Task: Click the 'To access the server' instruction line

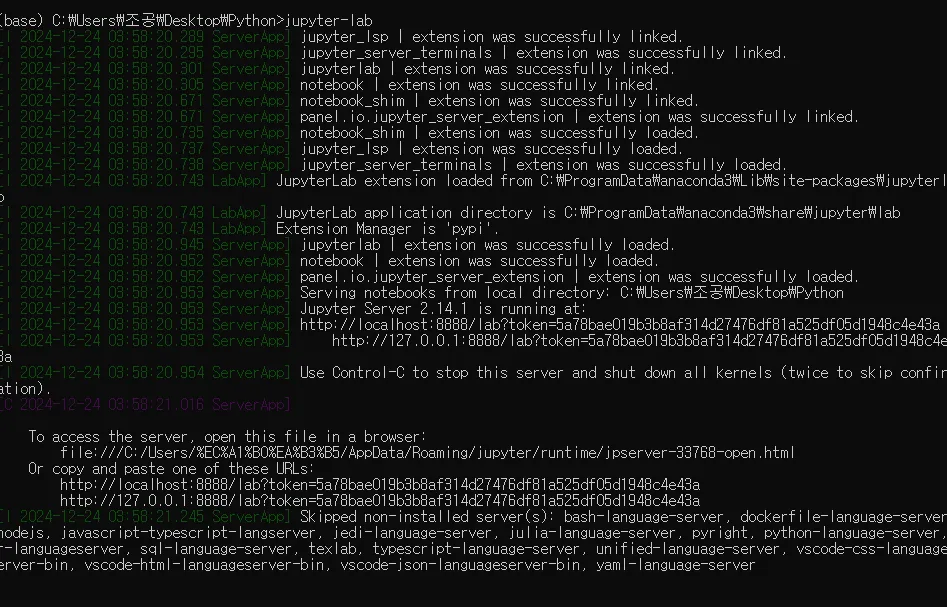Action: point(227,437)
